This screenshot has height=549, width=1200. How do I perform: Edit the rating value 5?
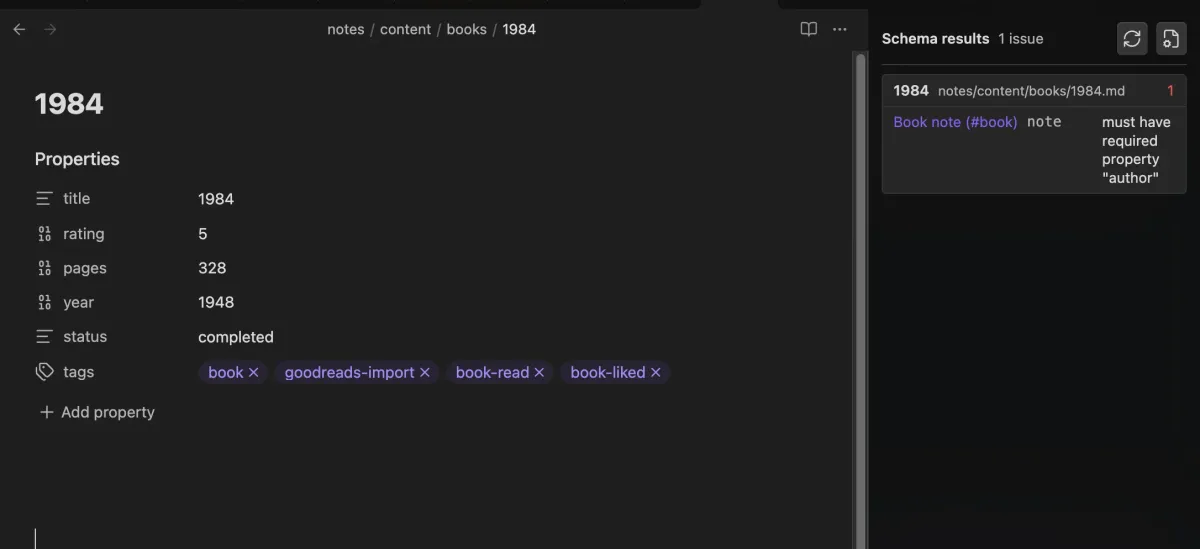[203, 234]
